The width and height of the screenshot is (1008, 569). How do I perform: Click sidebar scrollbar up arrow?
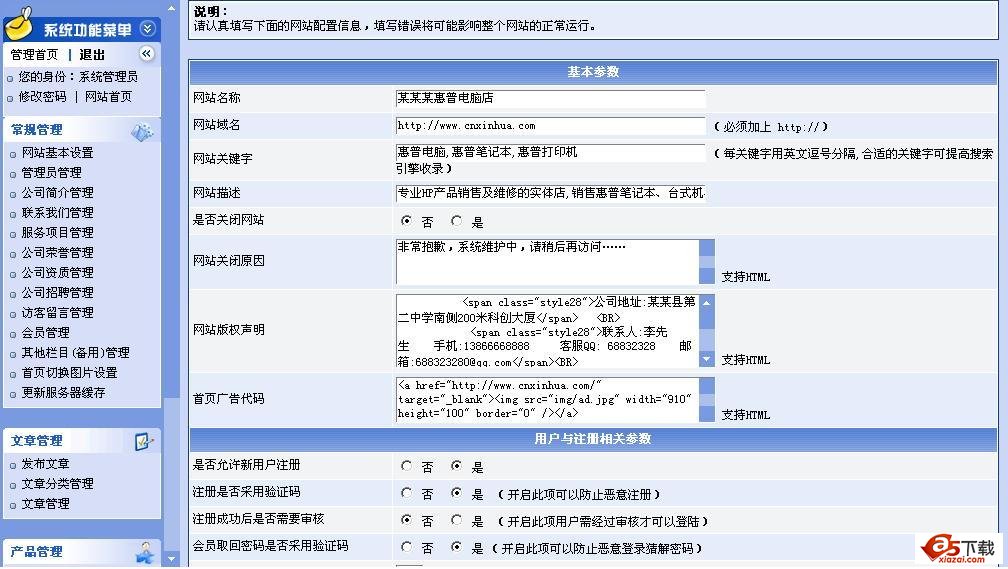pos(171,8)
